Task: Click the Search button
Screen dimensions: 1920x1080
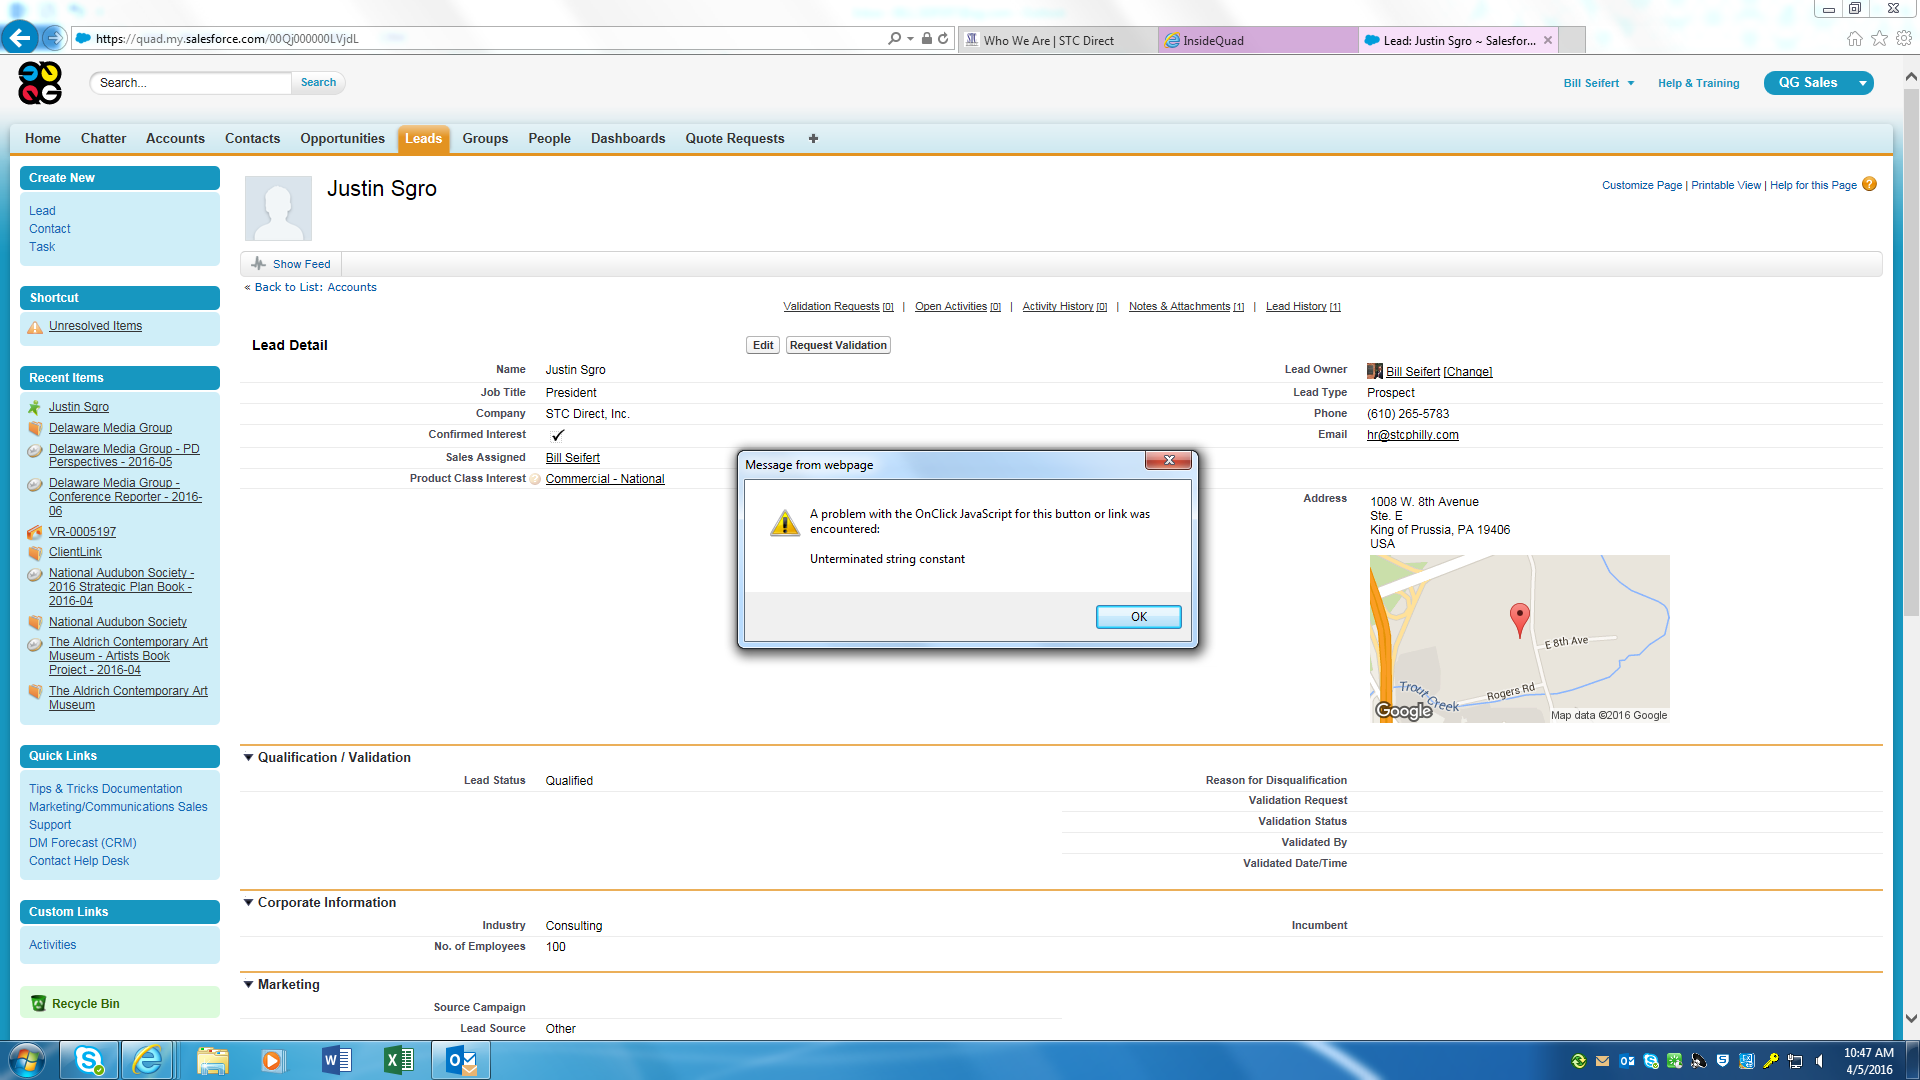Action: click(318, 83)
